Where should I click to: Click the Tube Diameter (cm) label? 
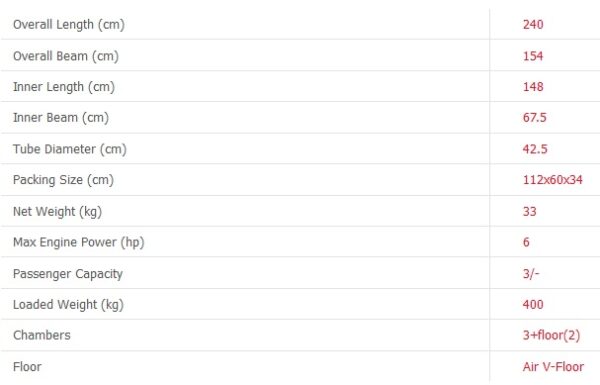[x=70, y=149]
